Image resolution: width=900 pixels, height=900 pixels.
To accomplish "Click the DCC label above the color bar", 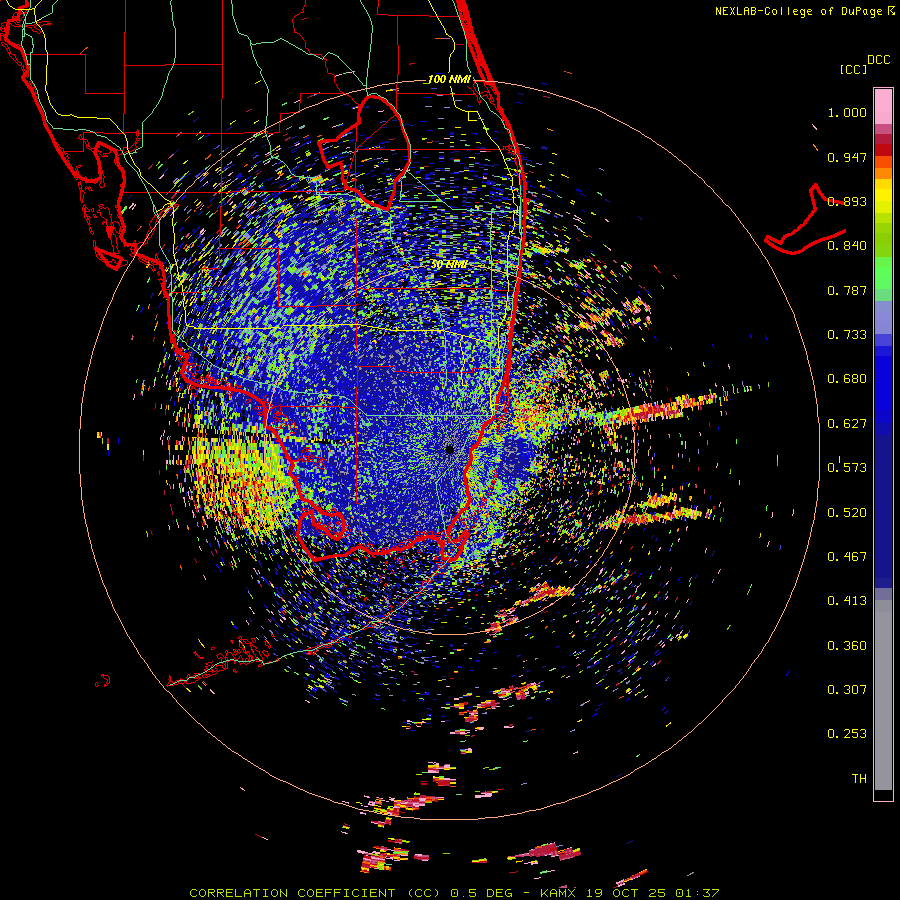I will tap(879, 60).
